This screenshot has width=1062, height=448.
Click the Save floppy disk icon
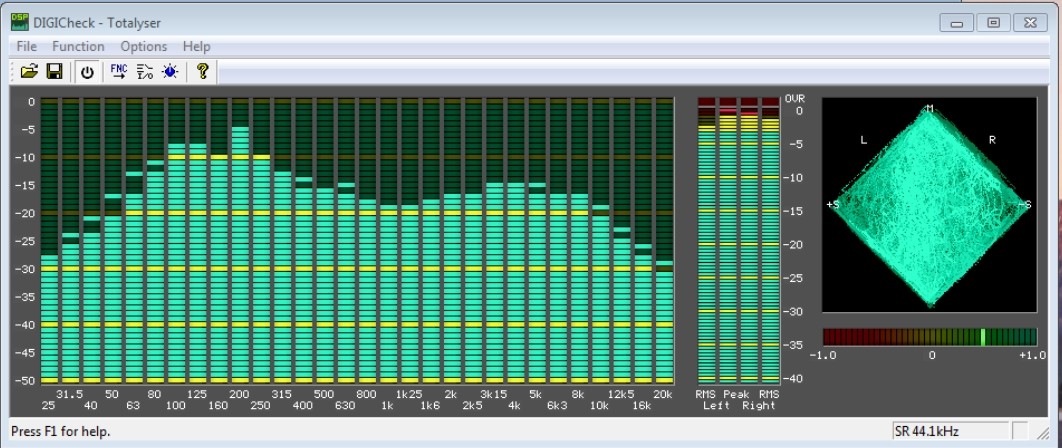pos(55,71)
